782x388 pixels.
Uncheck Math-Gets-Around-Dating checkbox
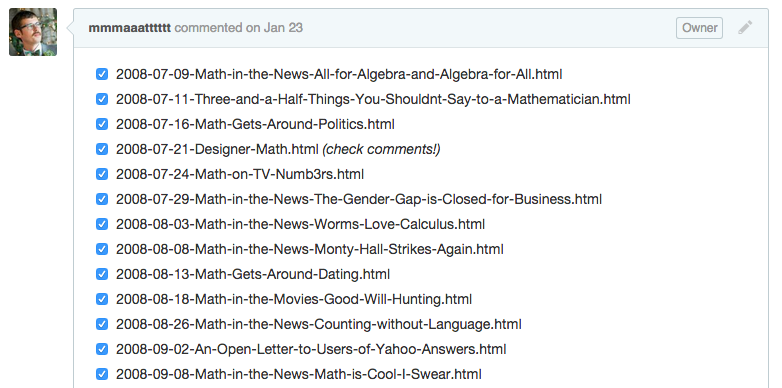(102, 274)
